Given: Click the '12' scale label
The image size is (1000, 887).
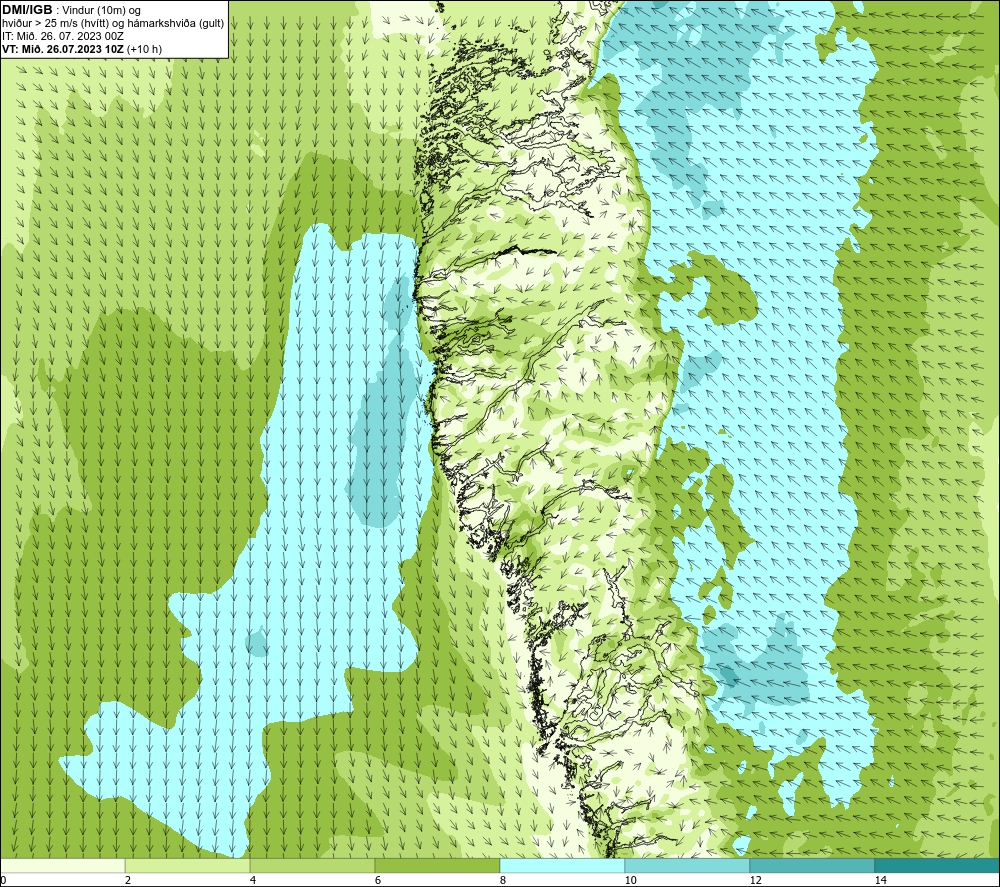Looking at the screenshot, I should (x=755, y=881).
